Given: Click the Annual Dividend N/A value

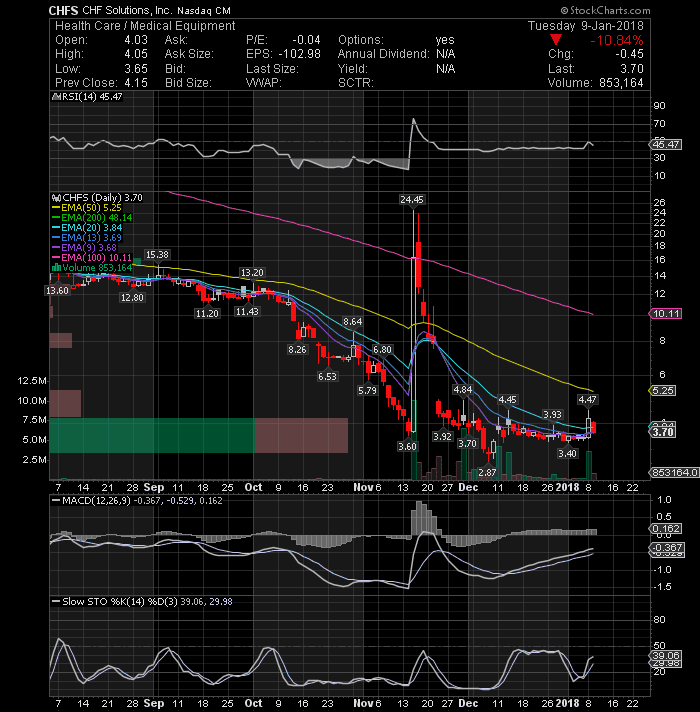Looking at the screenshot, I should click(445, 54).
